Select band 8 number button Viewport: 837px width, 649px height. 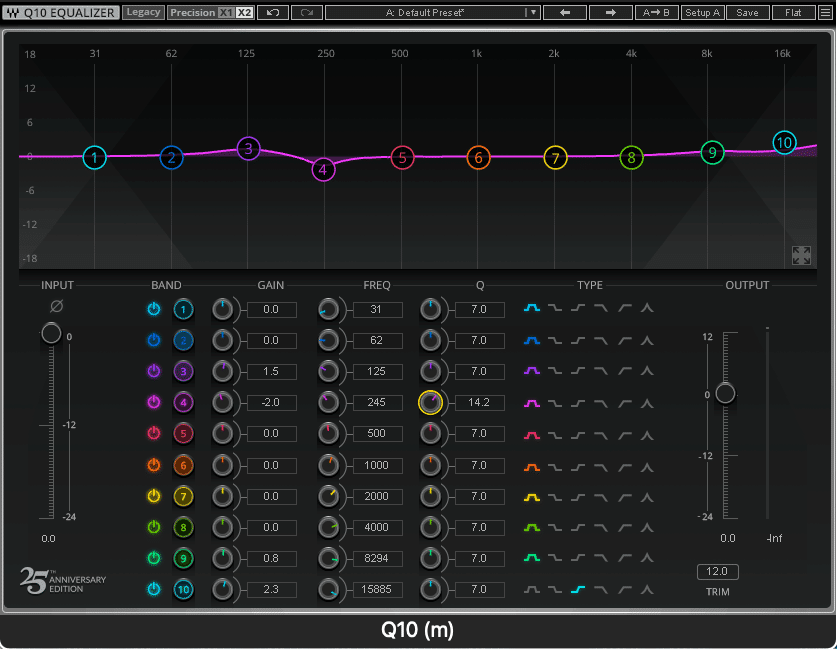[x=183, y=527]
